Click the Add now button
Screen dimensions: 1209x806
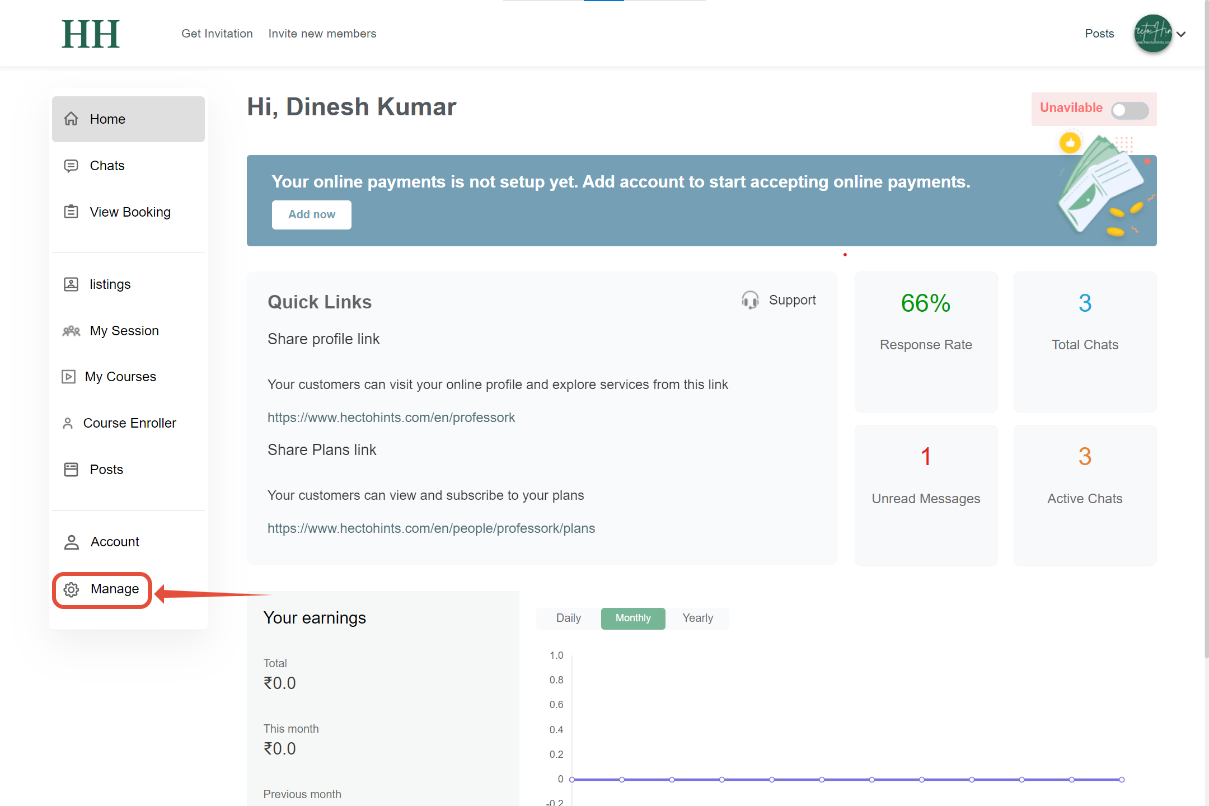click(312, 215)
